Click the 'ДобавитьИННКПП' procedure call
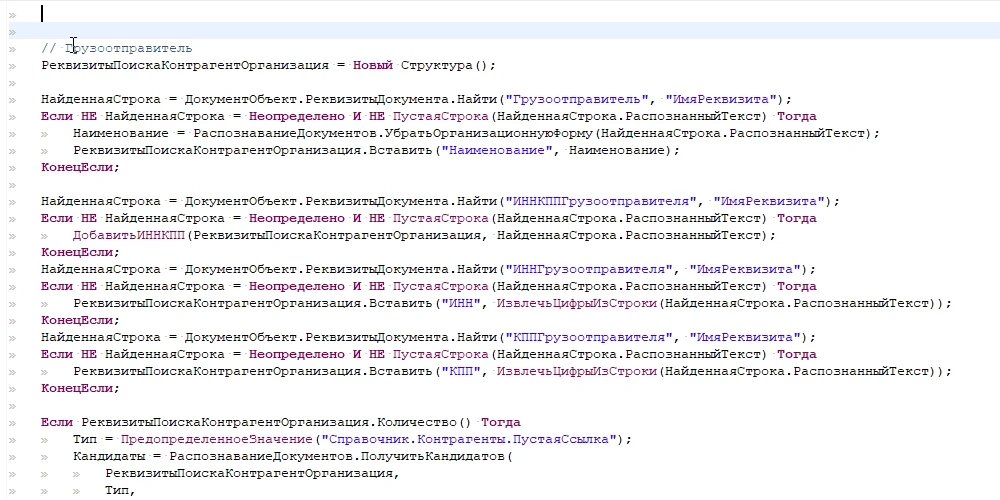This screenshot has height=500, width=1000. click(x=129, y=235)
